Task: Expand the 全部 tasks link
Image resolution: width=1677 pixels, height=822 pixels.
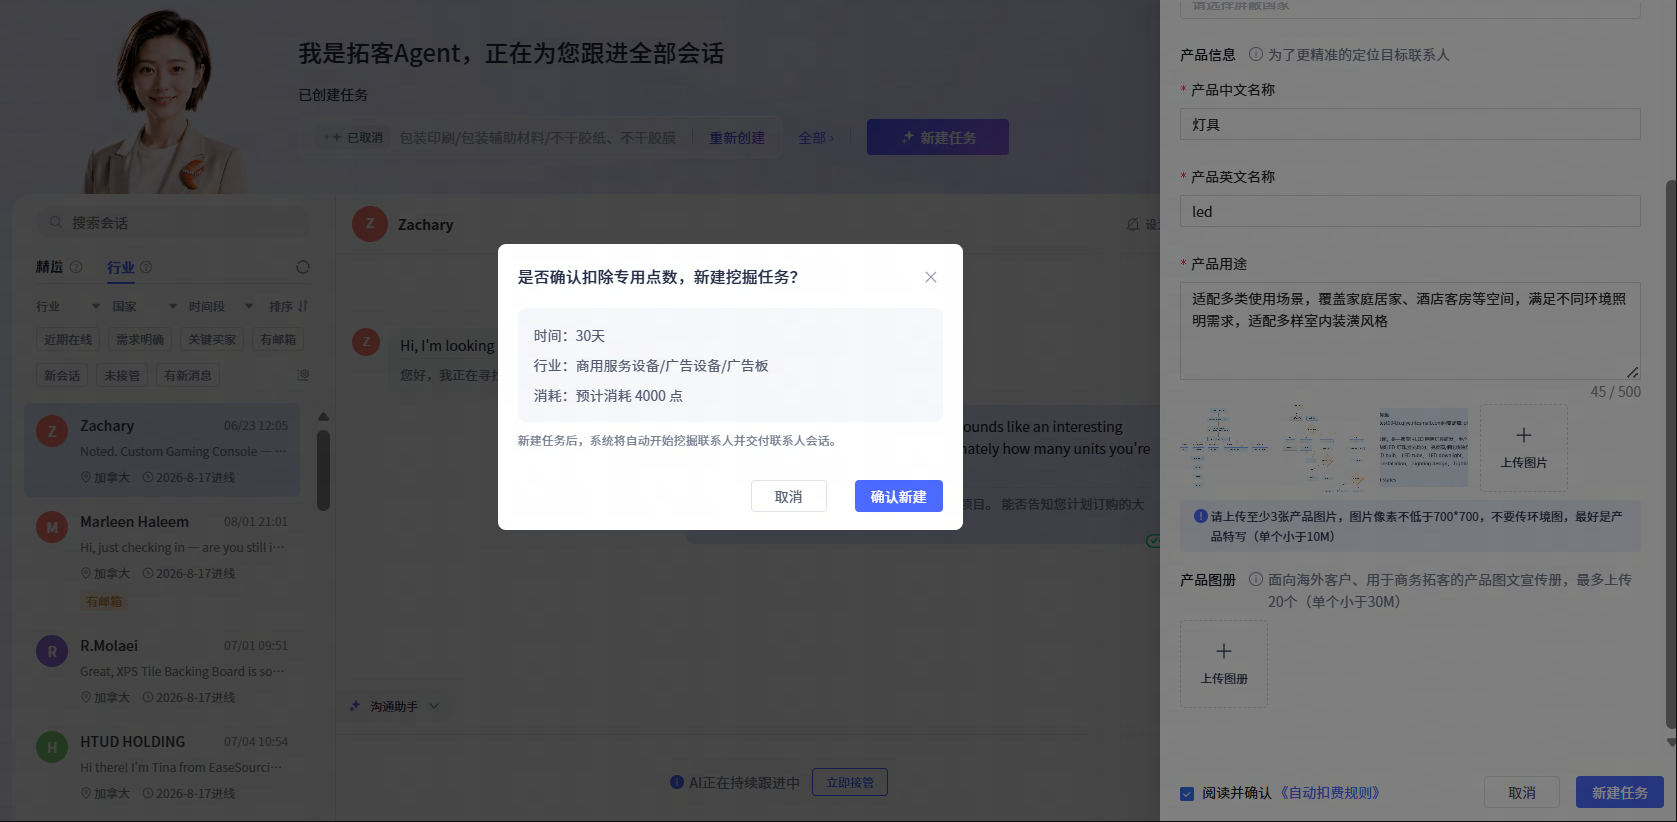Action: [x=816, y=138]
